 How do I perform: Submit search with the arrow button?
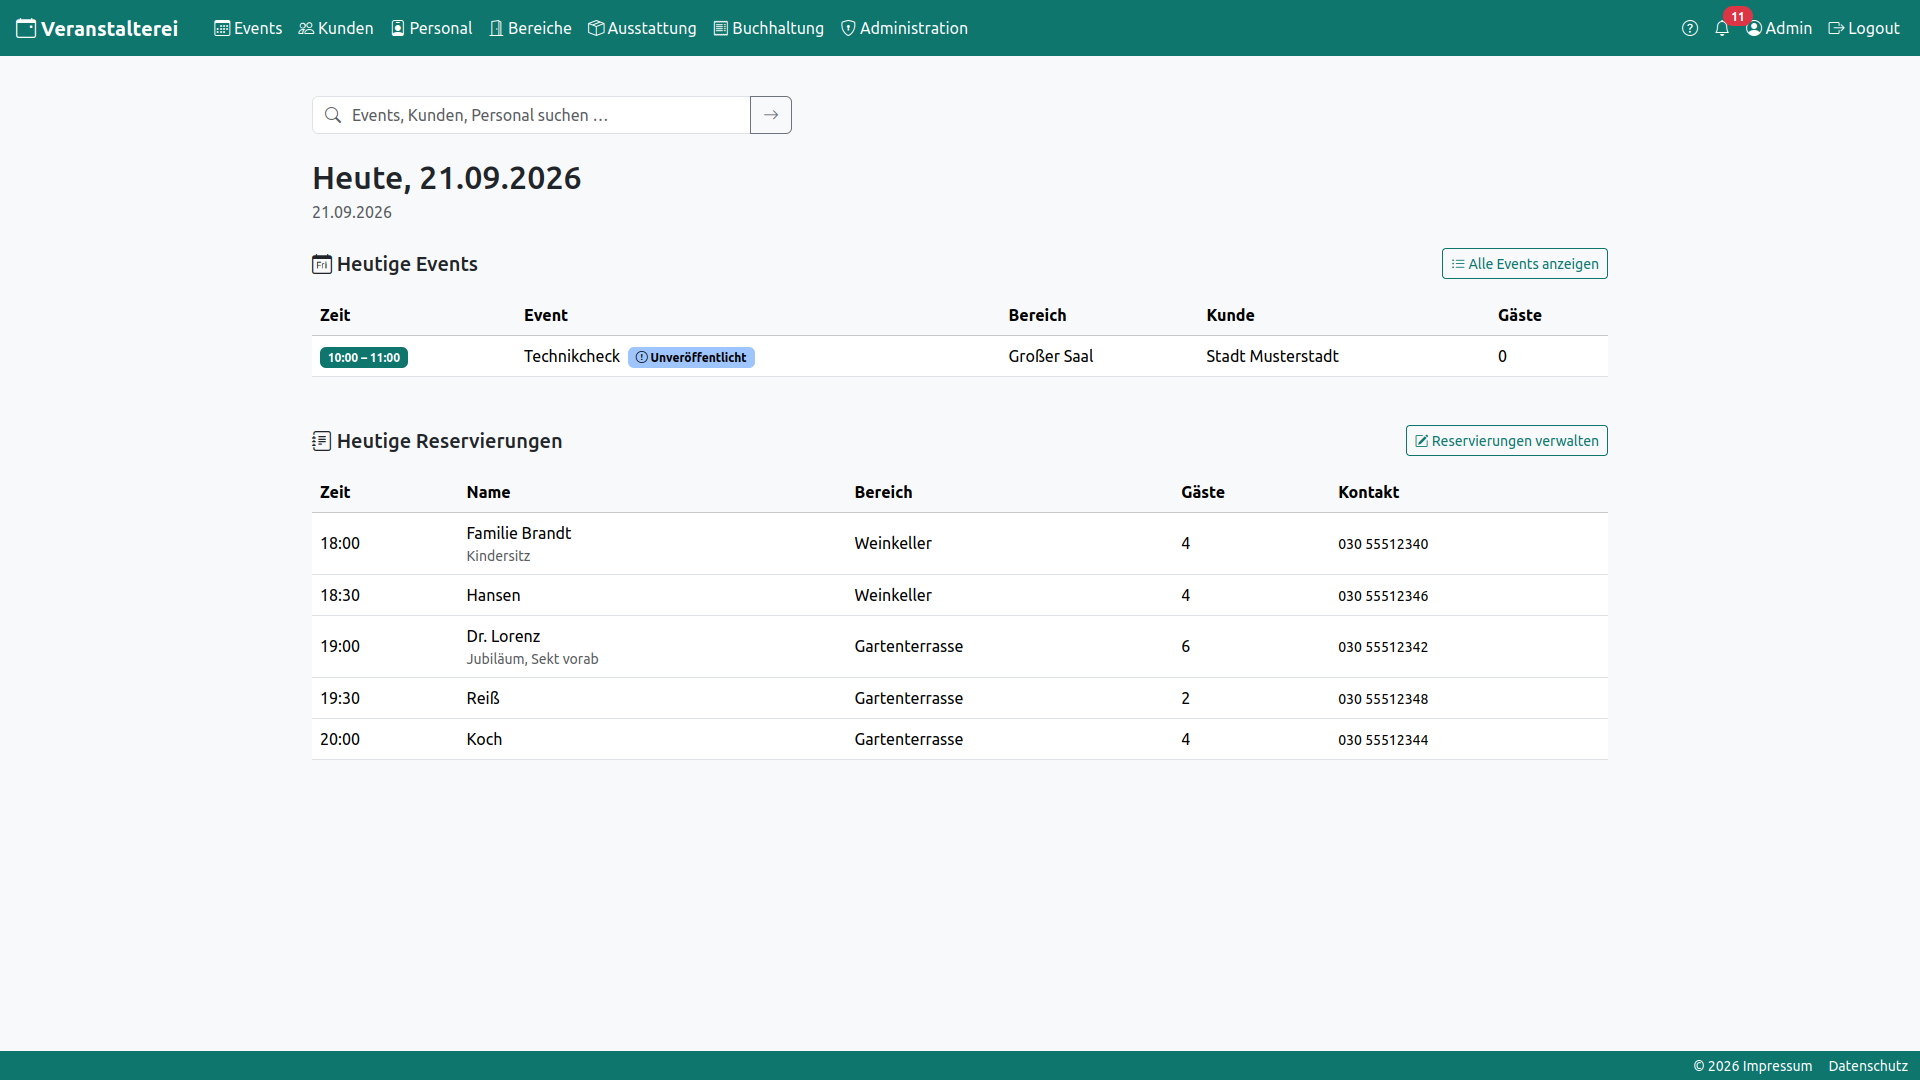771,115
